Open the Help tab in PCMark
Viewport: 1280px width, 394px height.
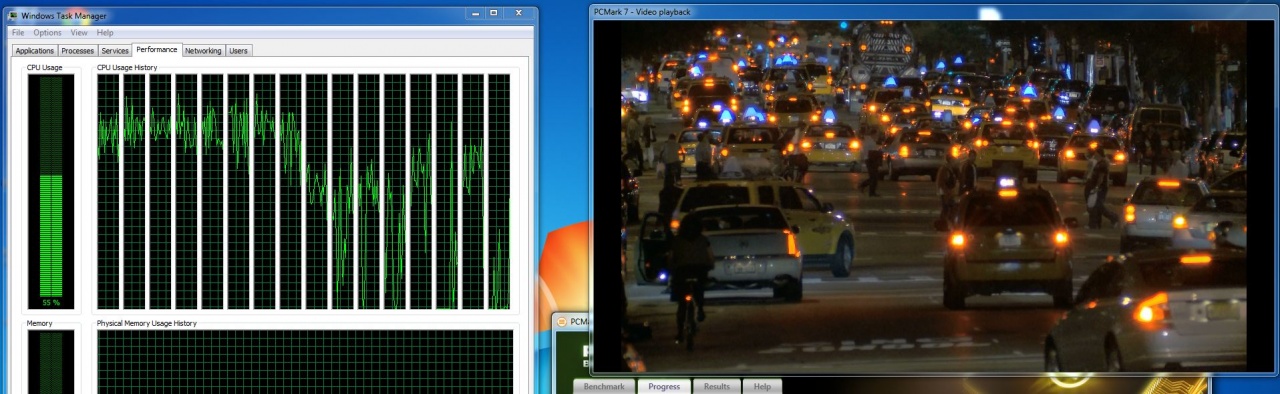pyautogui.click(x=762, y=386)
